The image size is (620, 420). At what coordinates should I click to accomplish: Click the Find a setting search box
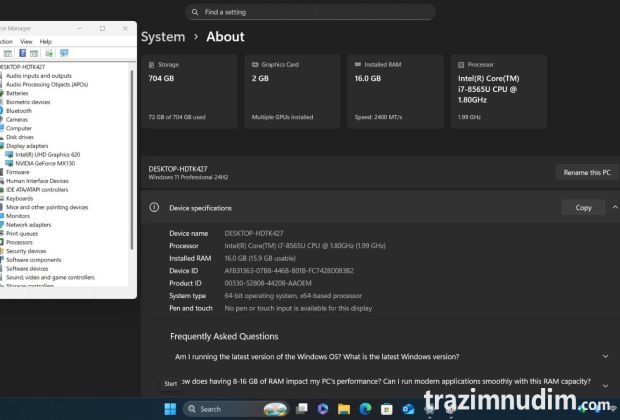coord(310,12)
